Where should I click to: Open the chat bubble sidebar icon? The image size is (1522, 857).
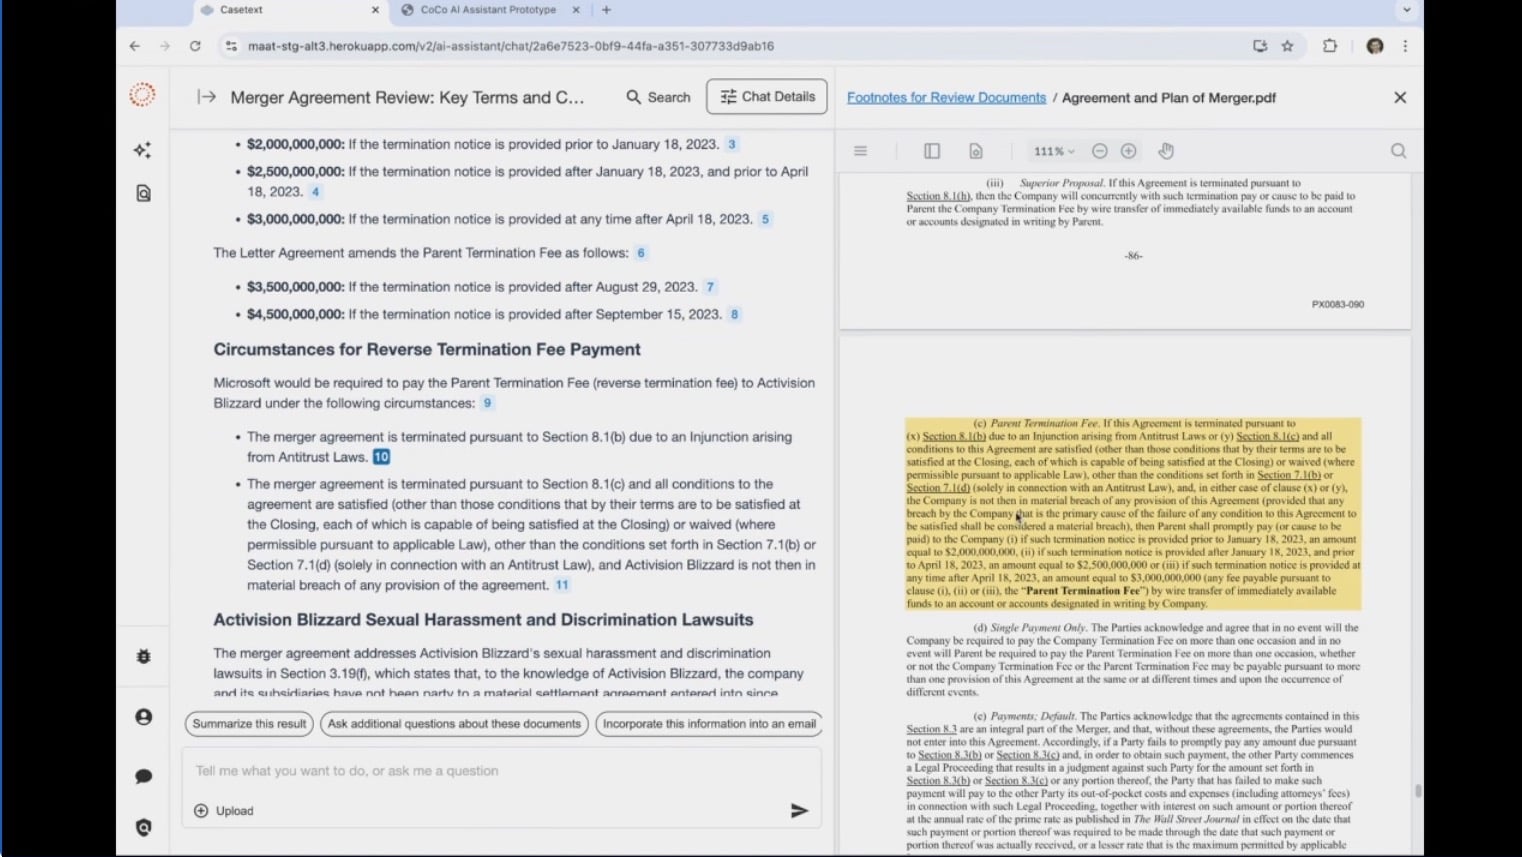pos(143,776)
